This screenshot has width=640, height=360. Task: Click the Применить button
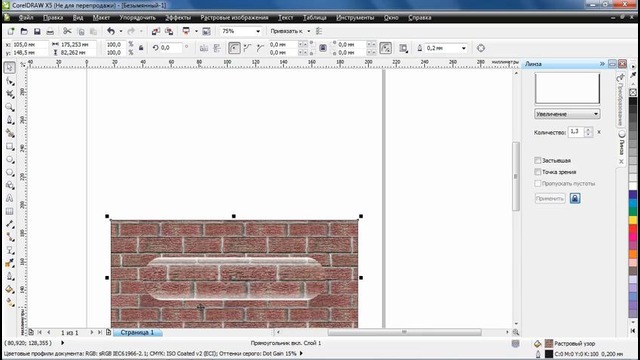pos(550,198)
